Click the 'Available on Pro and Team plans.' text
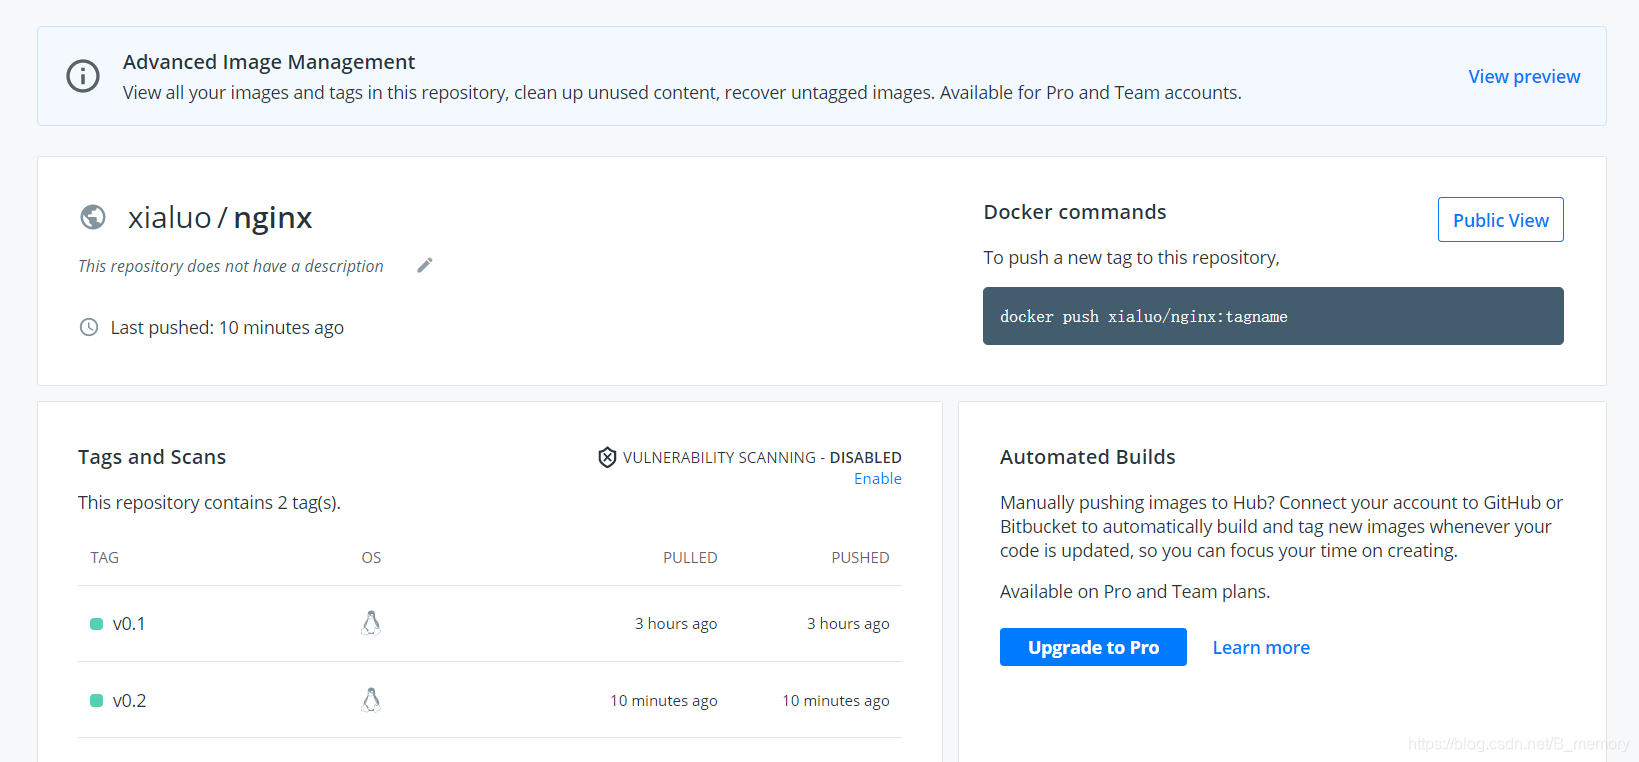Image resolution: width=1639 pixels, height=762 pixels. [x=1135, y=592]
